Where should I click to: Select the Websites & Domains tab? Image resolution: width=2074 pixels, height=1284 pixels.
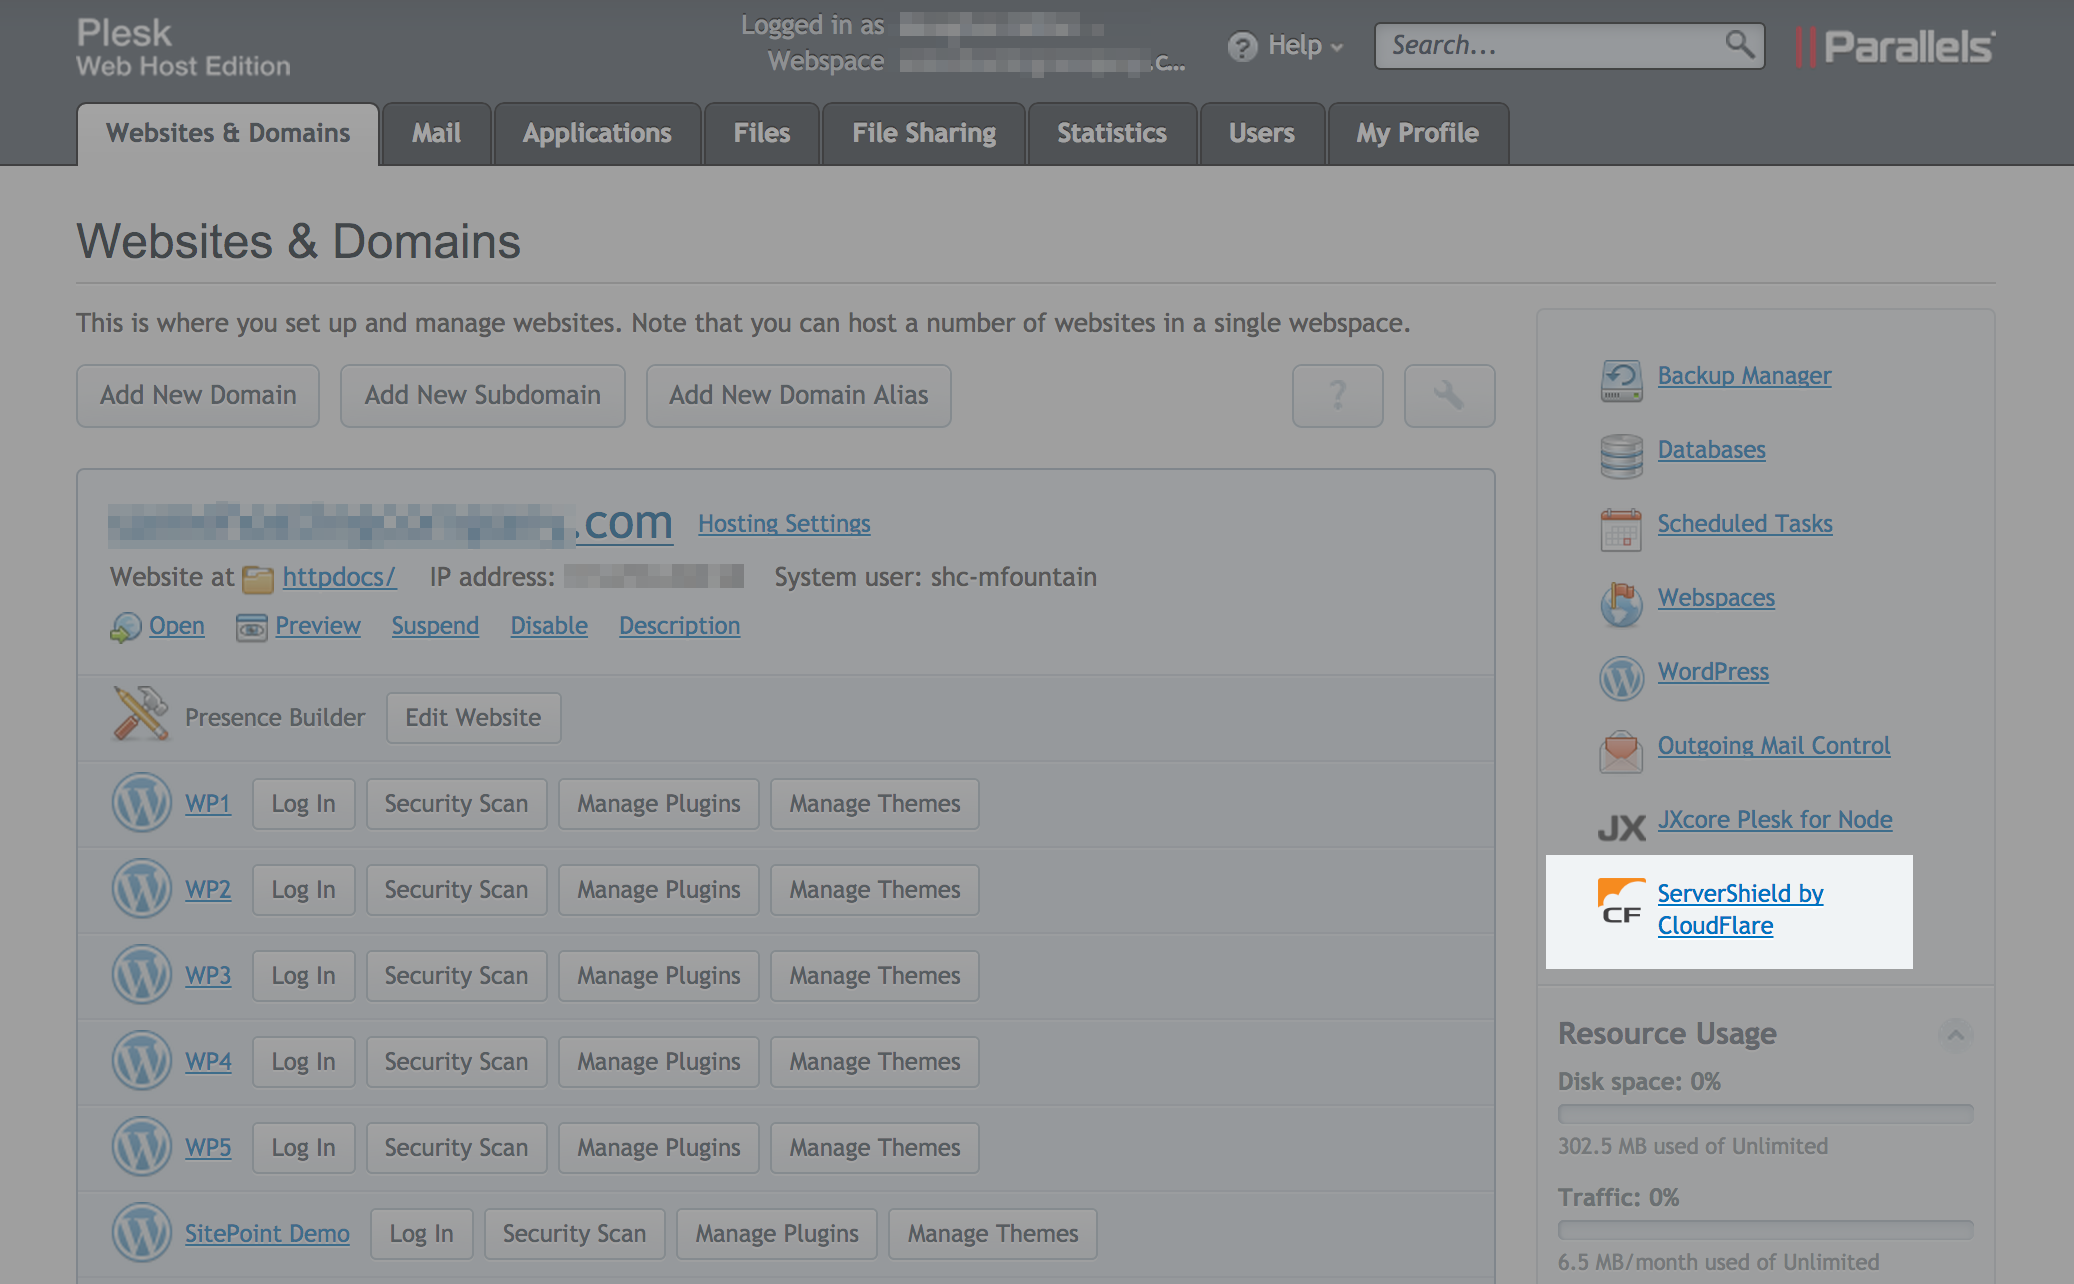228,134
